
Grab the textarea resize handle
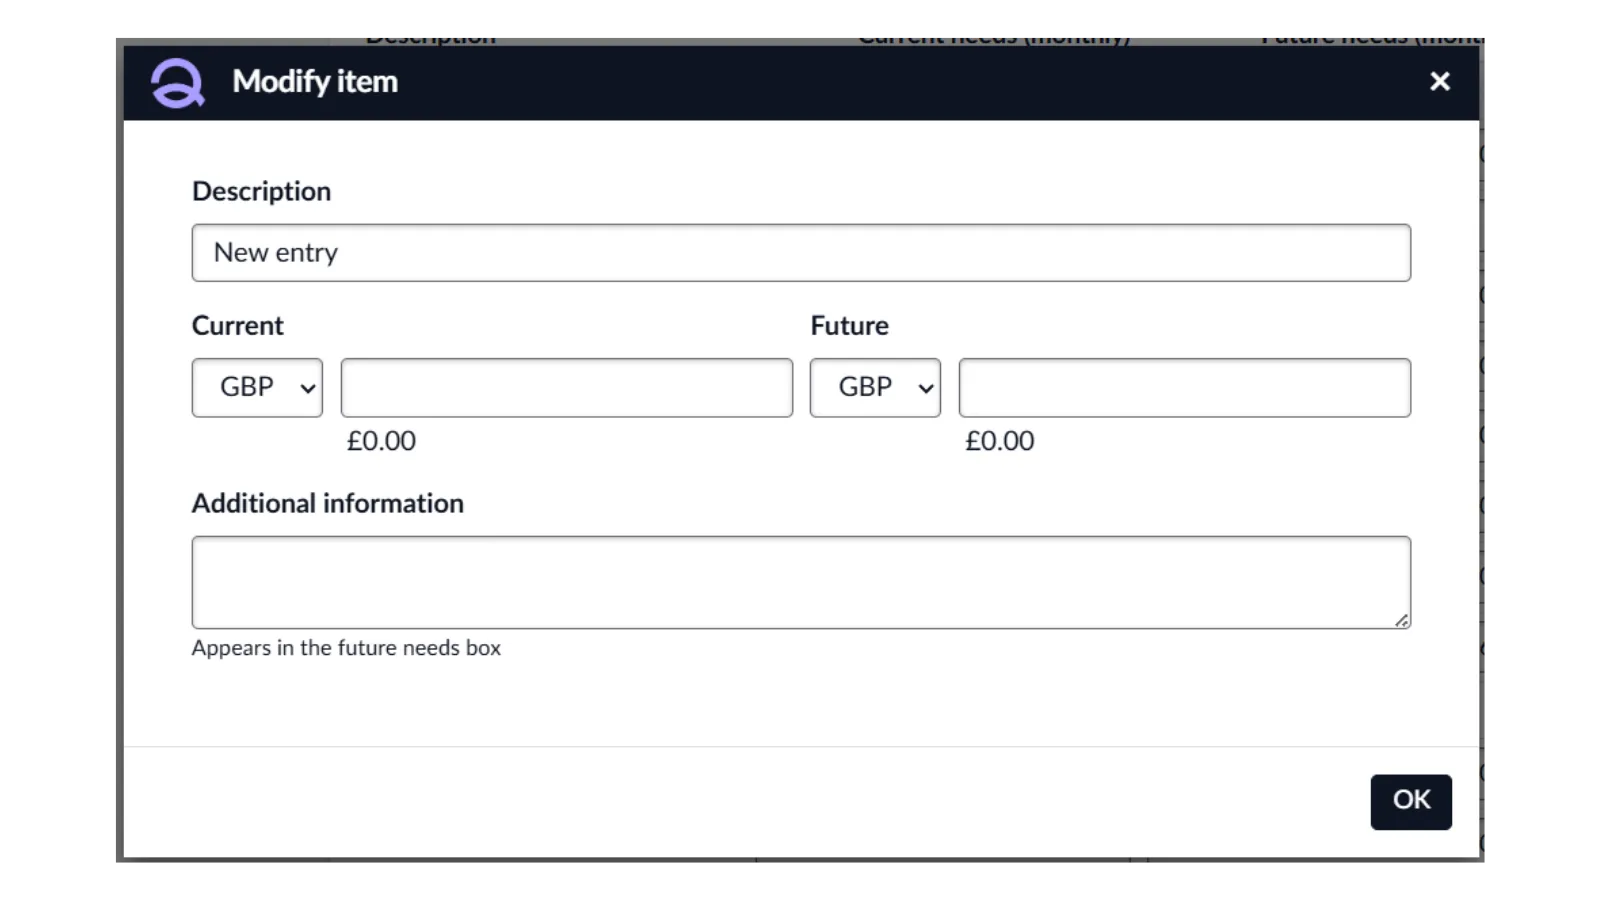point(1402,621)
